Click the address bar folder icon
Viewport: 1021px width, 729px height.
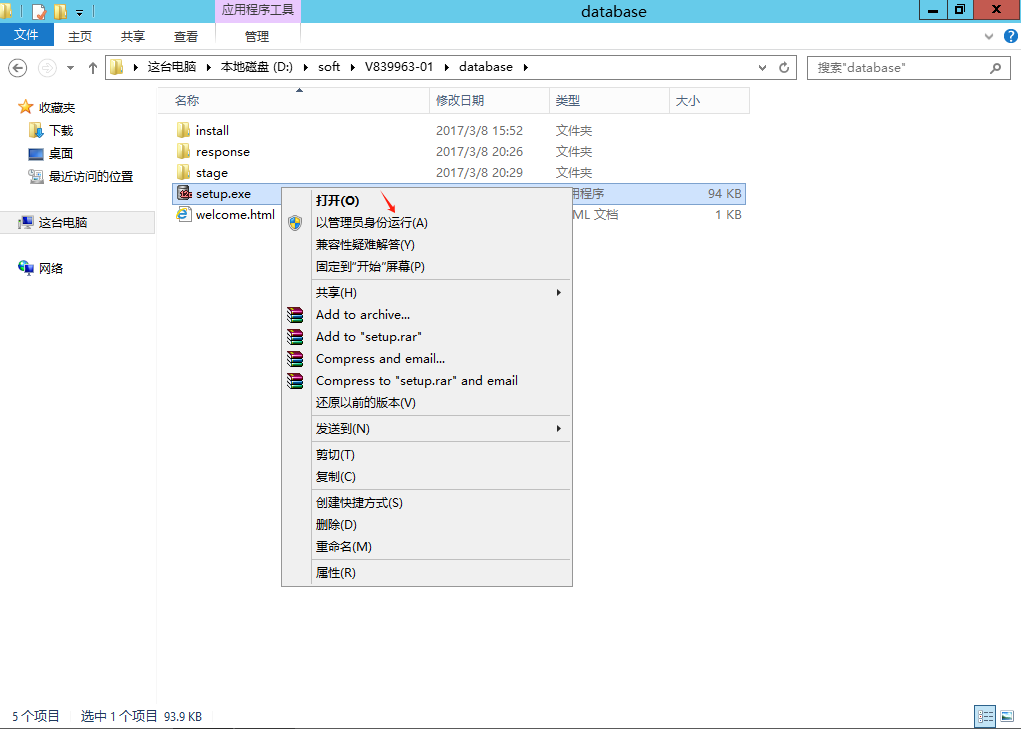[117, 67]
